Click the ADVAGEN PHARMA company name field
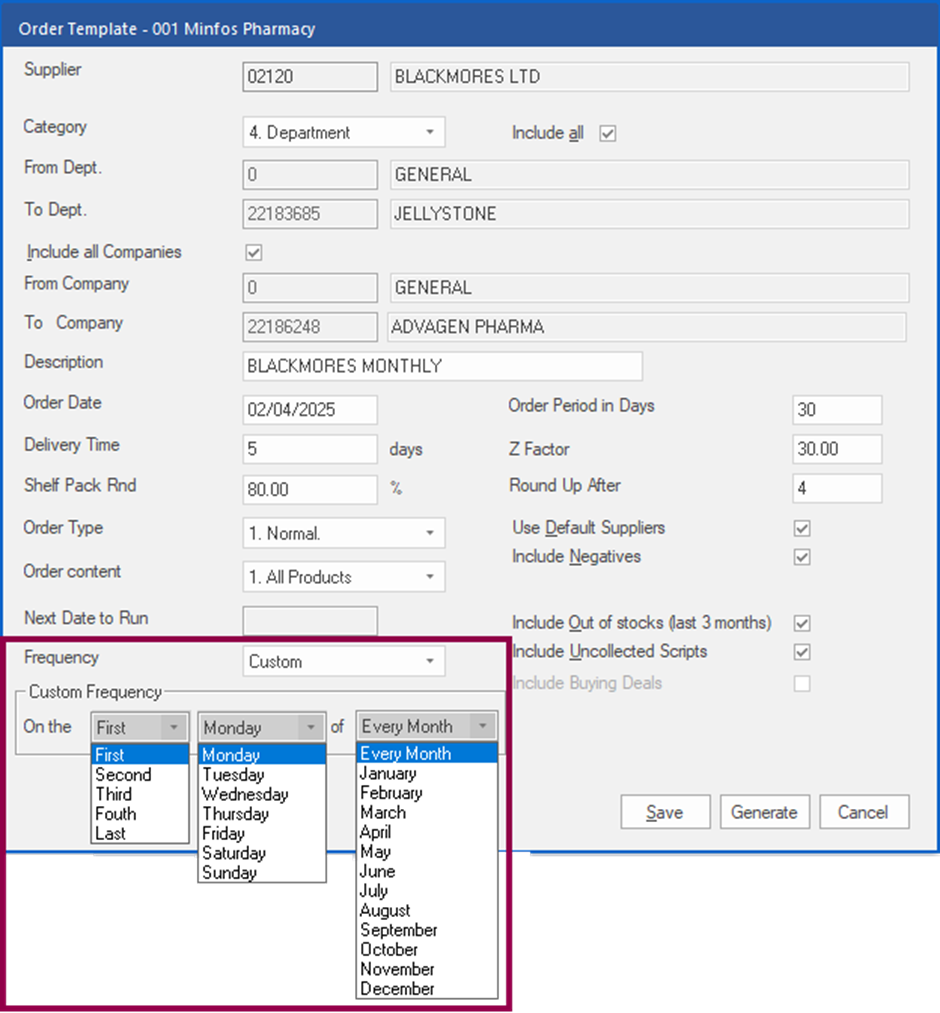The image size is (940, 1013). (x=647, y=327)
